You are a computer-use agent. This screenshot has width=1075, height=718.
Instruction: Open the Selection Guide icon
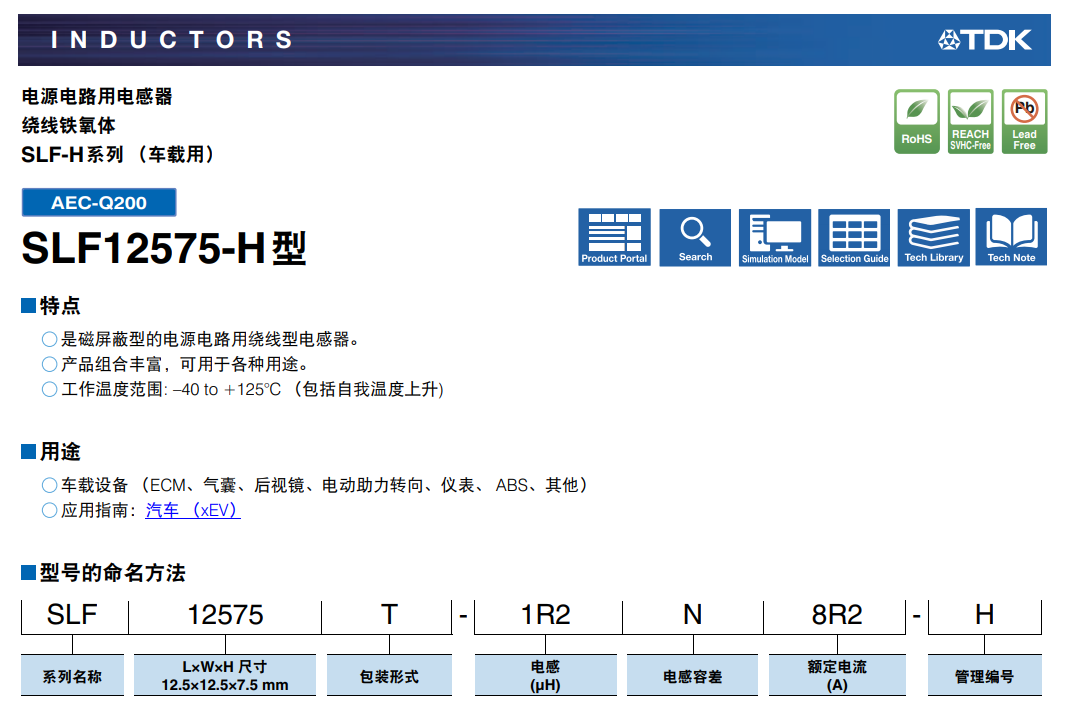pyautogui.click(x=854, y=237)
